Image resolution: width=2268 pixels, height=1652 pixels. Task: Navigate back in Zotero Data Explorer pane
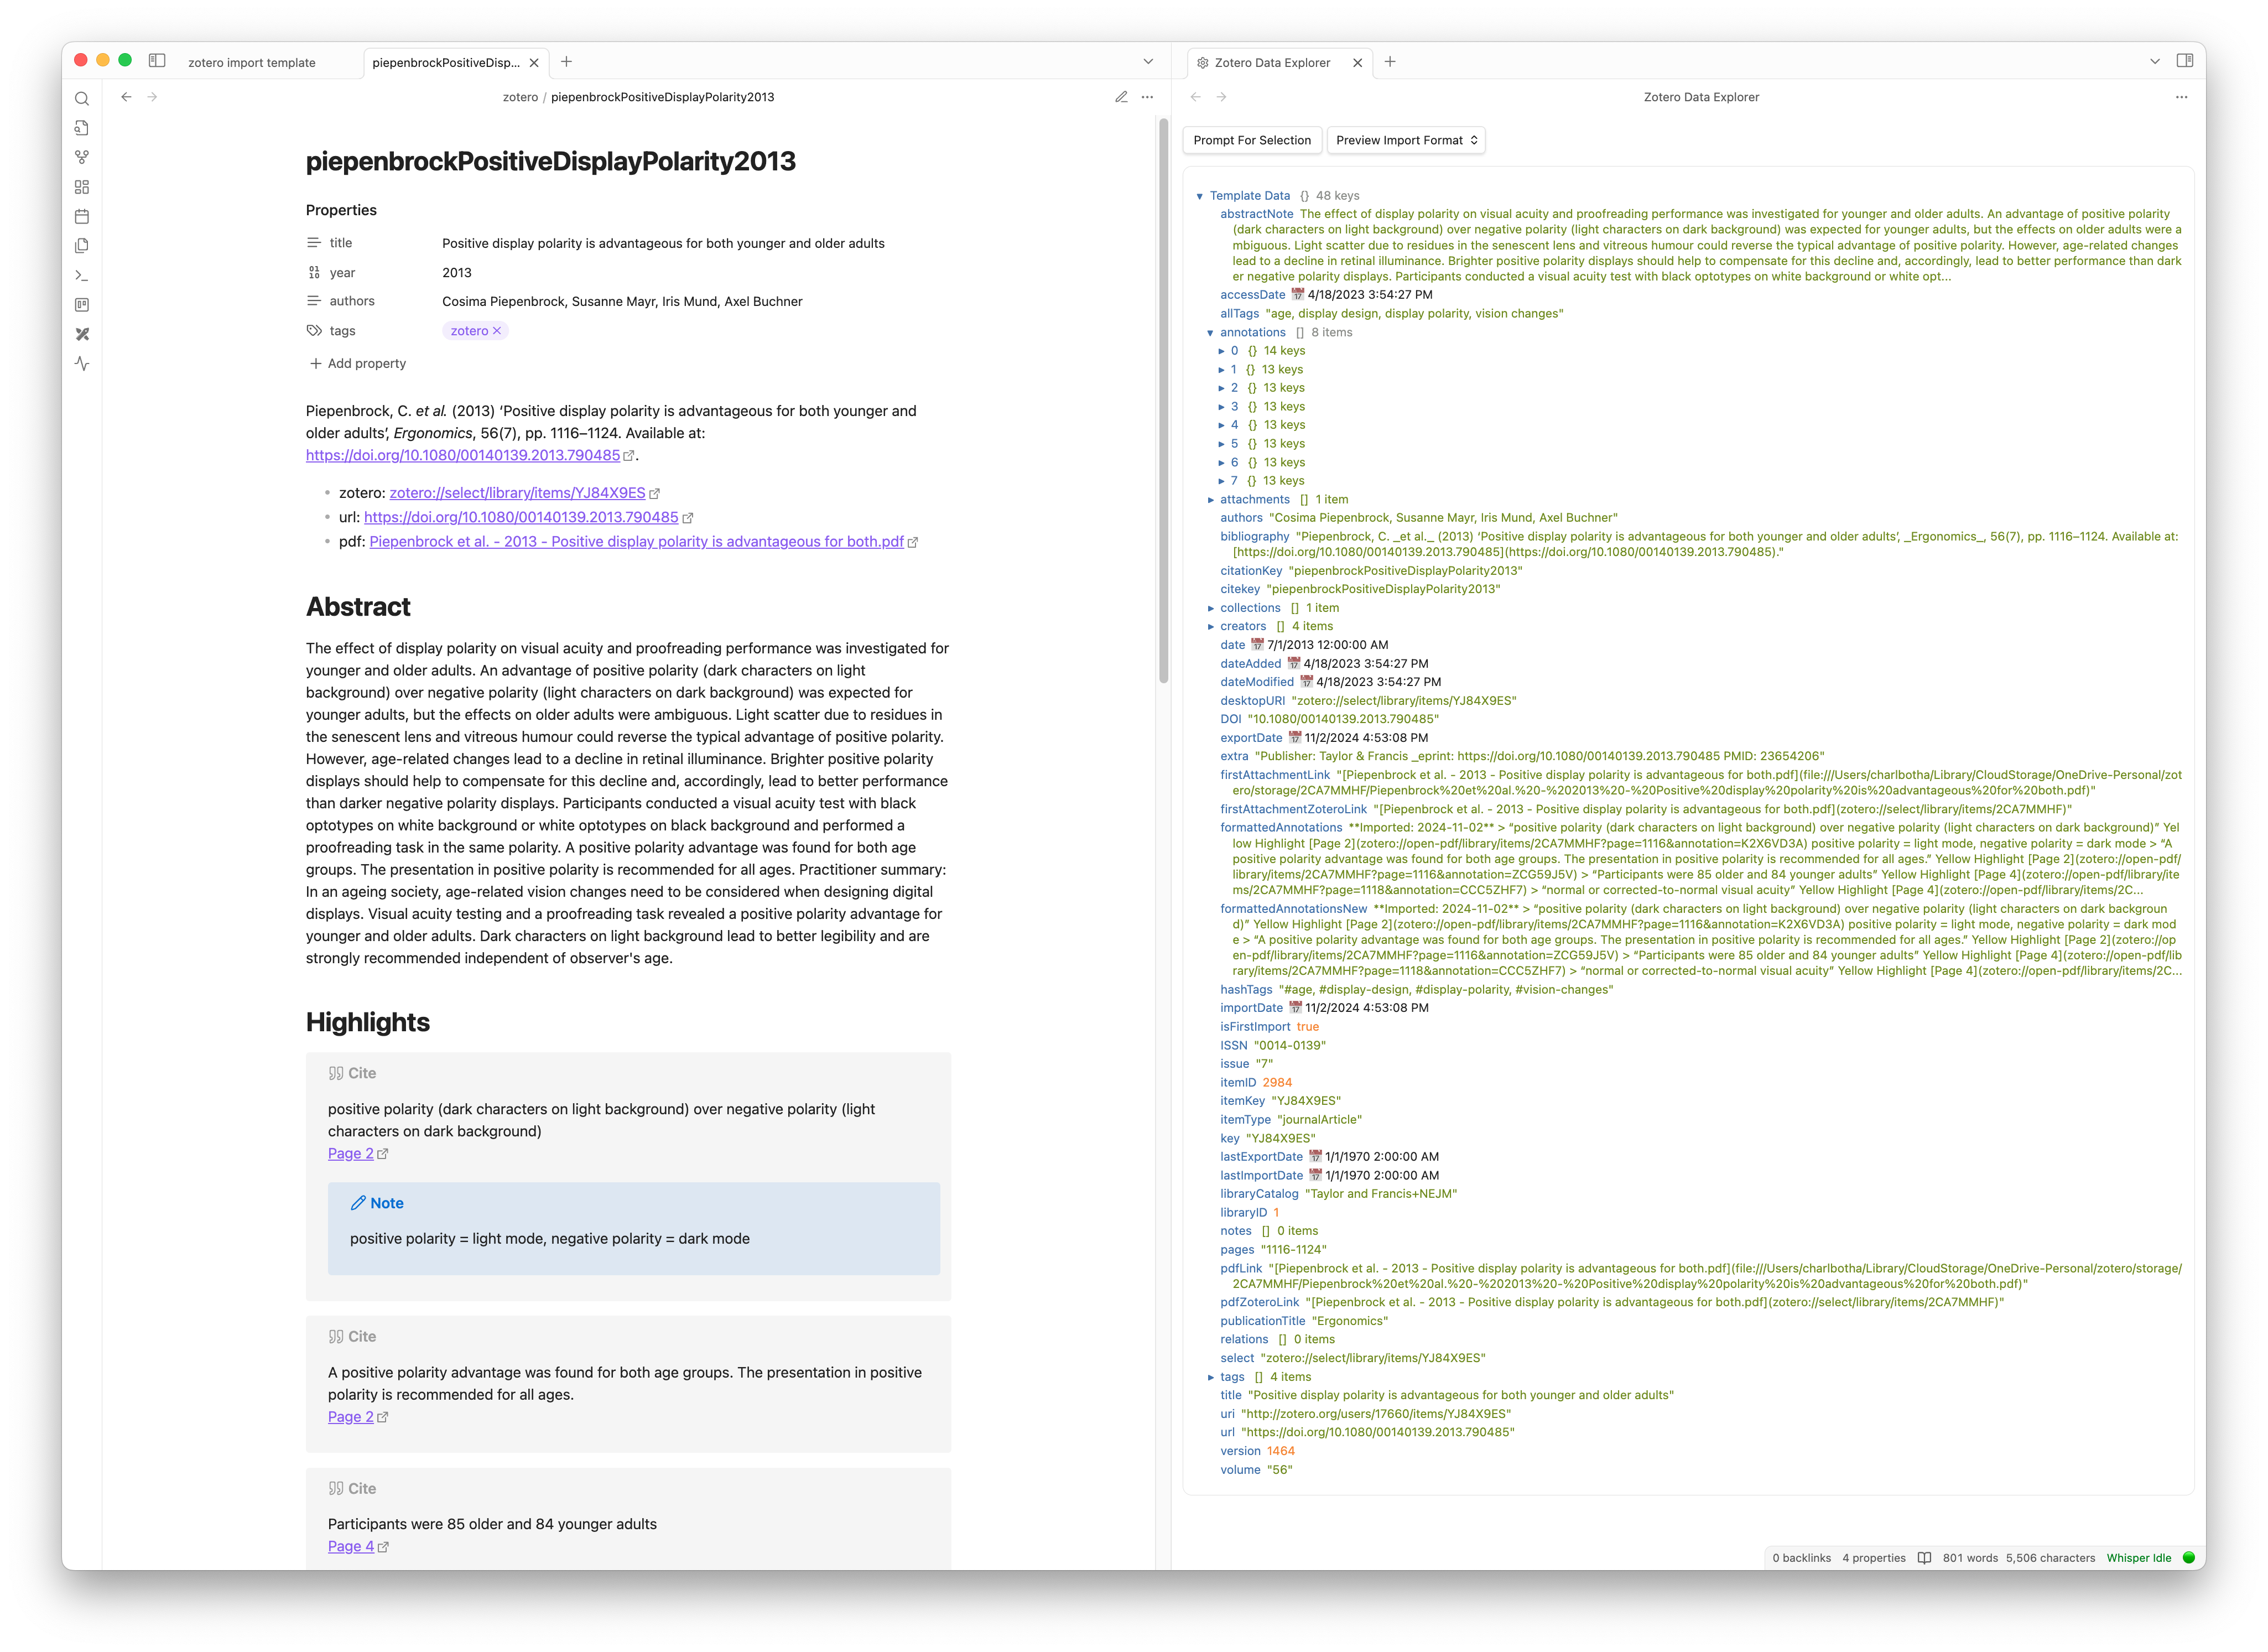point(1196,97)
